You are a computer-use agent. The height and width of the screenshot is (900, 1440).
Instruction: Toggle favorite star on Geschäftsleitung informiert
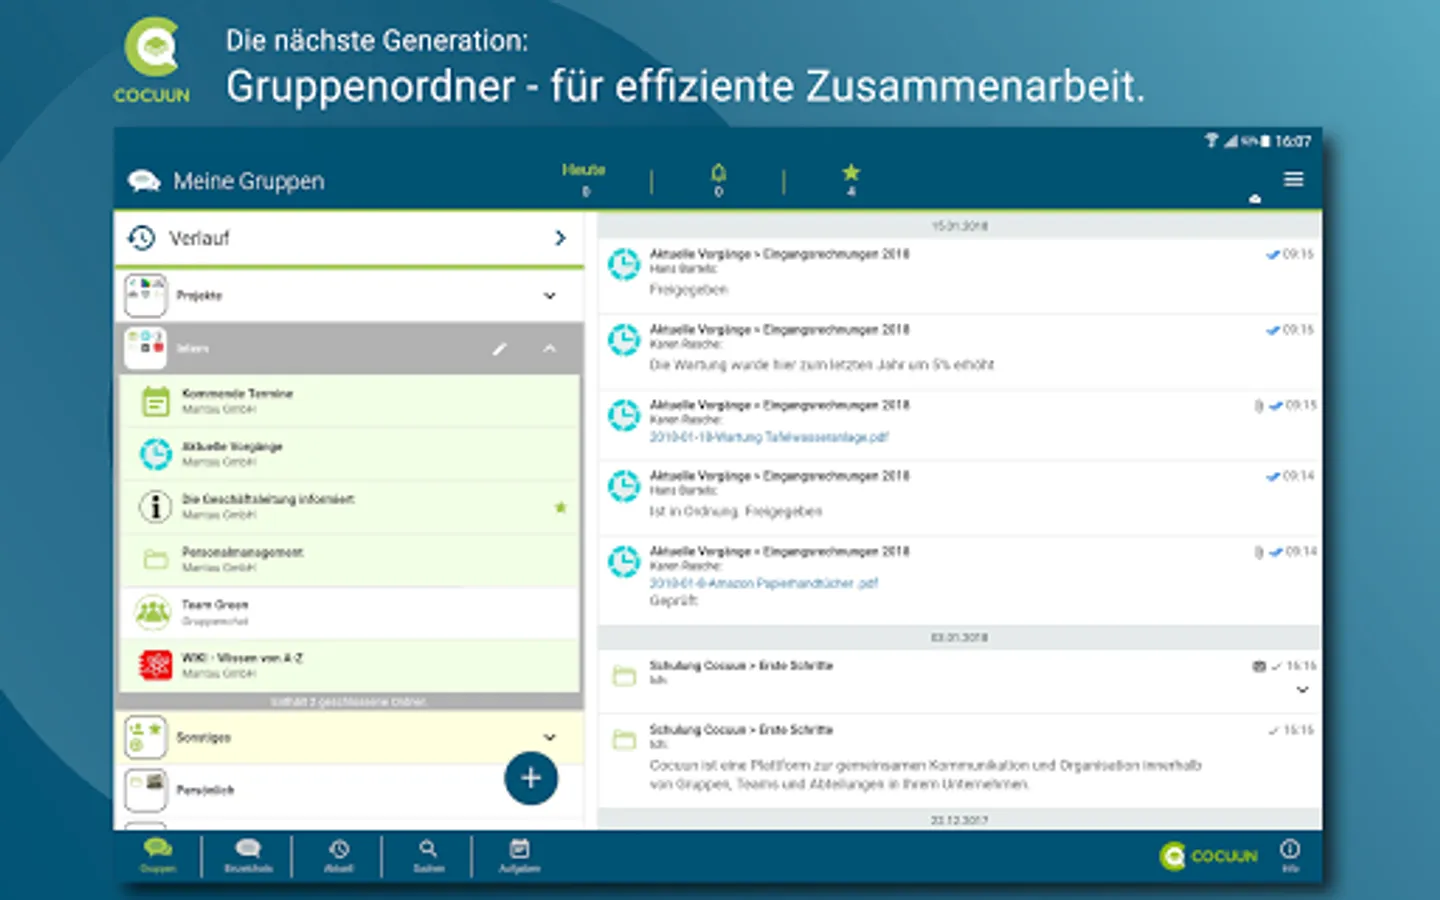tap(561, 507)
